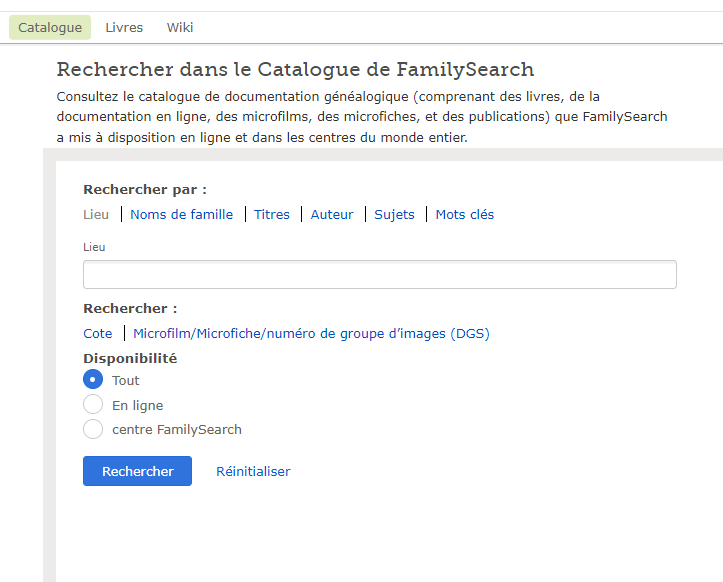Select the Lieu search-by option
The image size is (723, 582).
(96, 214)
